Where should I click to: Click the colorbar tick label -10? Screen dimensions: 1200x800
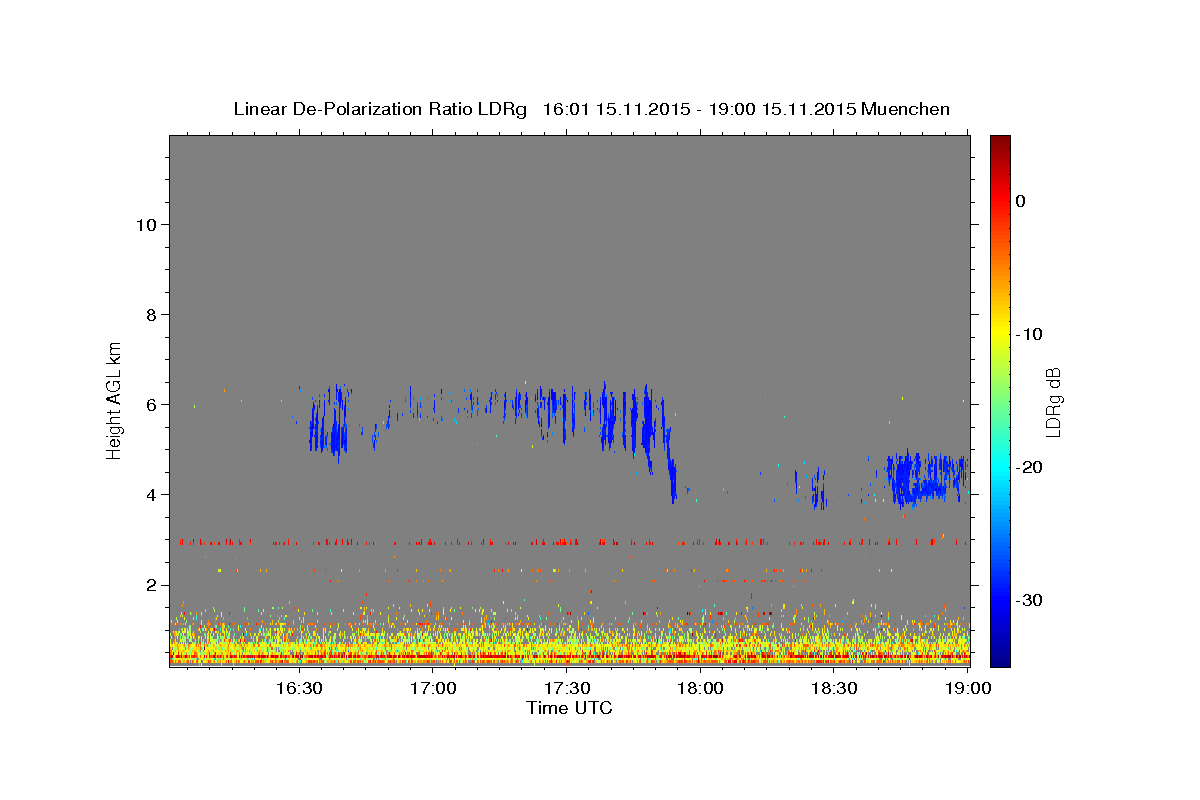(x=1030, y=334)
